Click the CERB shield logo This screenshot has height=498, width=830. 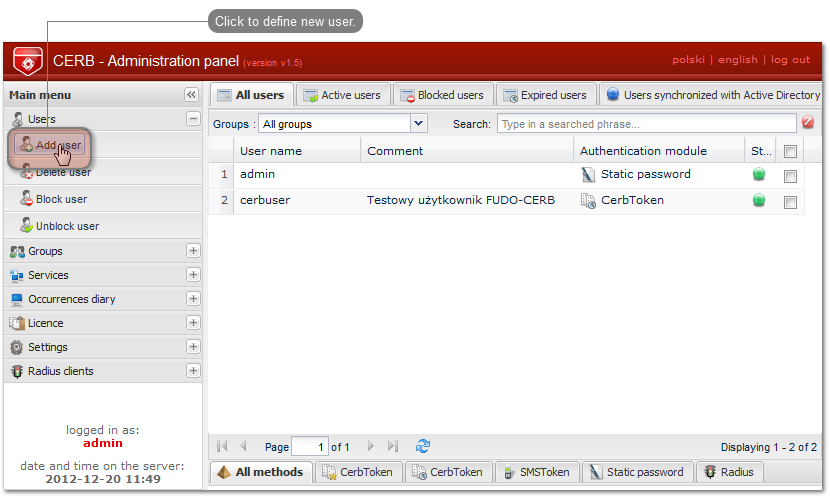click(28, 60)
